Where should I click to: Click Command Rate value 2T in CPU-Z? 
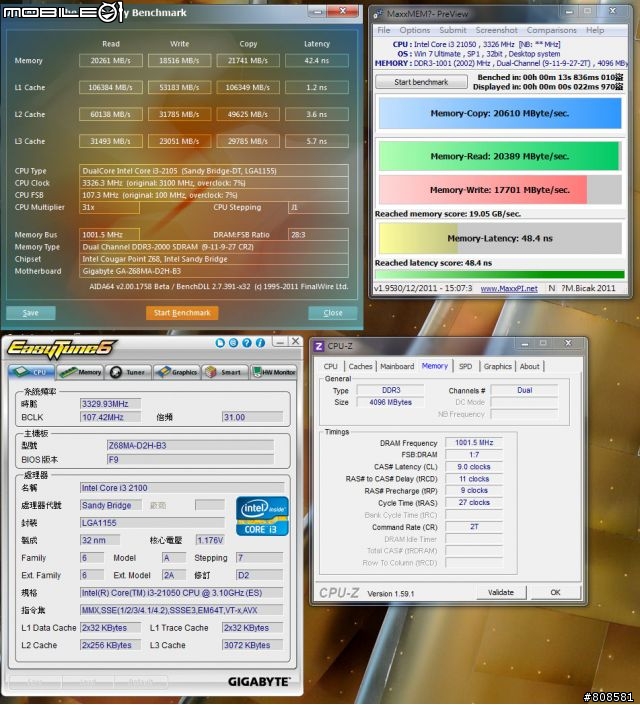[x=474, y=527]
